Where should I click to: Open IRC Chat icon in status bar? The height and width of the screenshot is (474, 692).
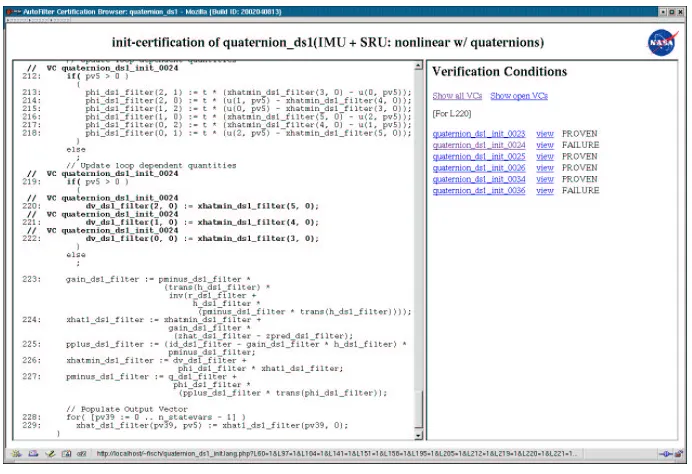click(x=81, y=453)
